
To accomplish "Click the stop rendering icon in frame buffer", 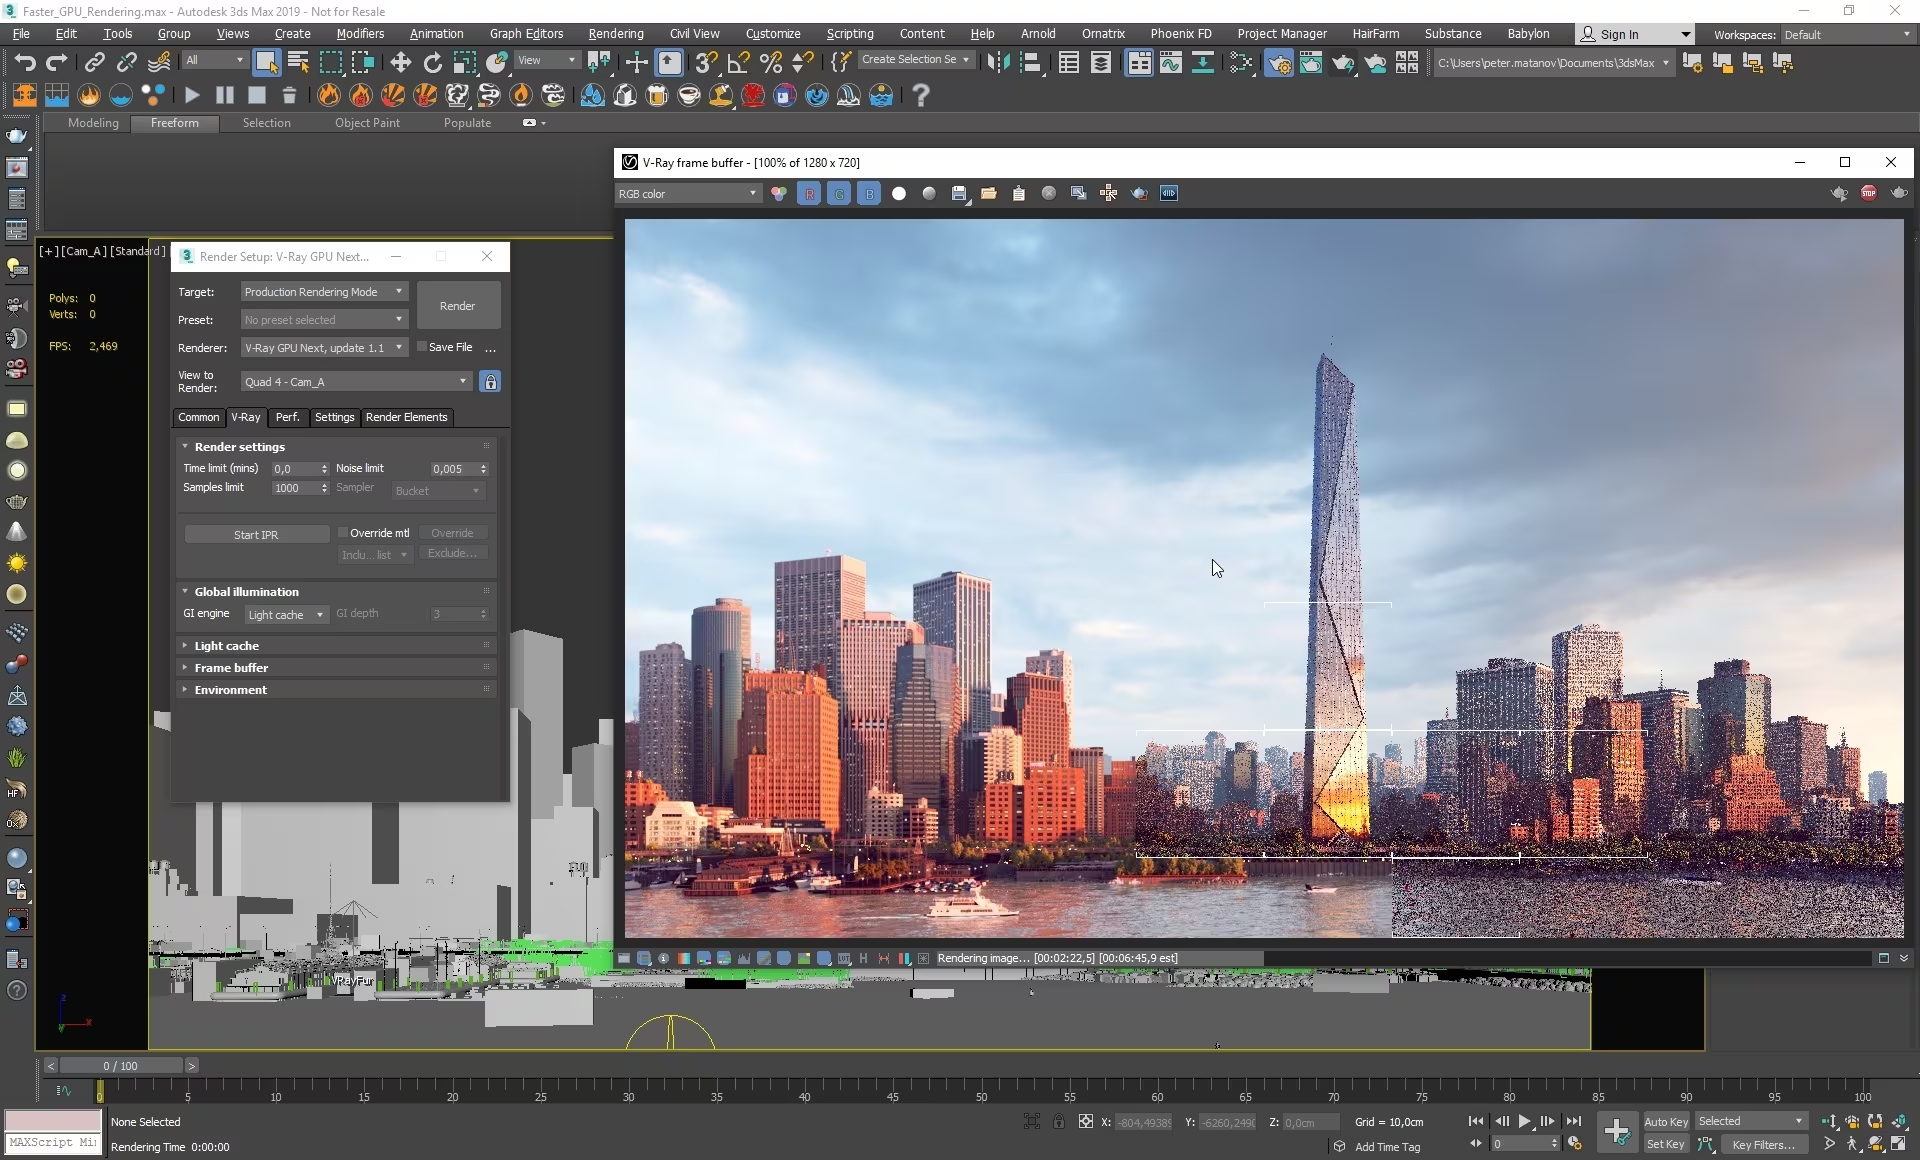I will point(1868,193).
